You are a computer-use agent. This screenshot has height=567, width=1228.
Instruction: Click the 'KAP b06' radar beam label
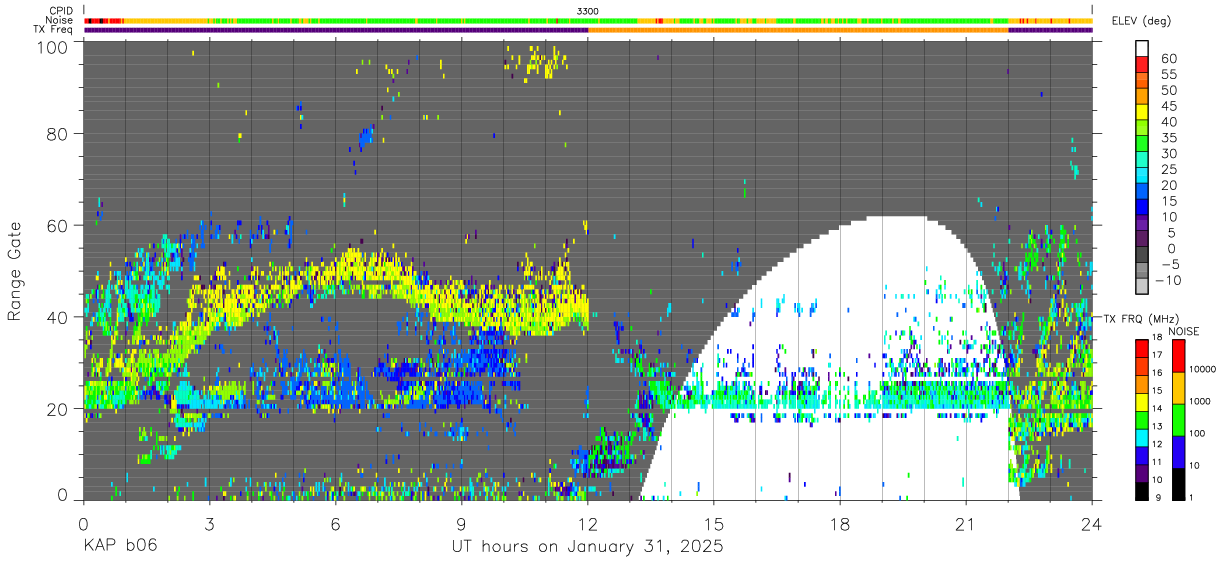coord(120,546)
